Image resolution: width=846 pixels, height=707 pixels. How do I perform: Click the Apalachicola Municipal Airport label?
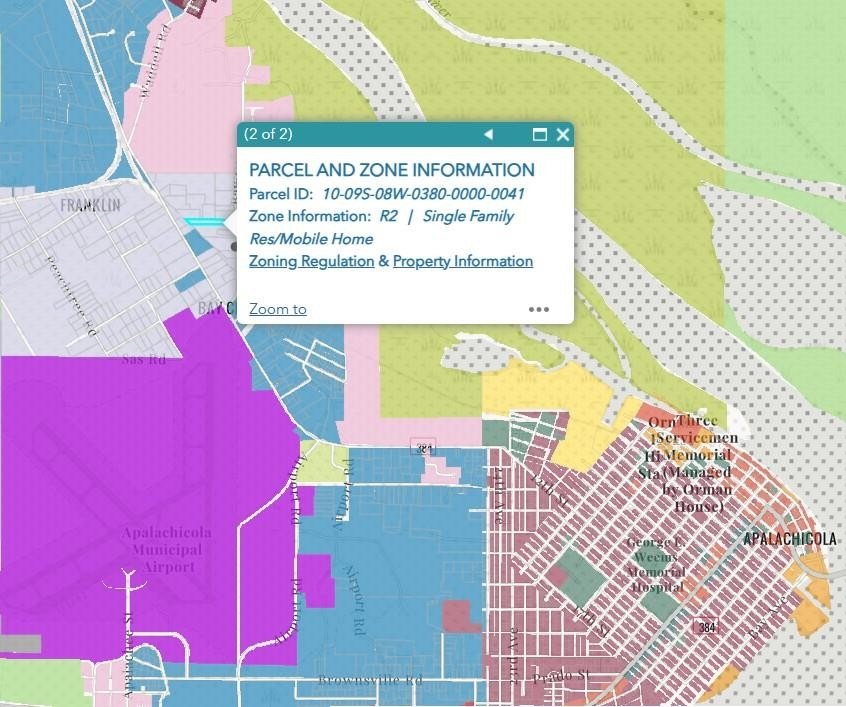click(168, 550)
